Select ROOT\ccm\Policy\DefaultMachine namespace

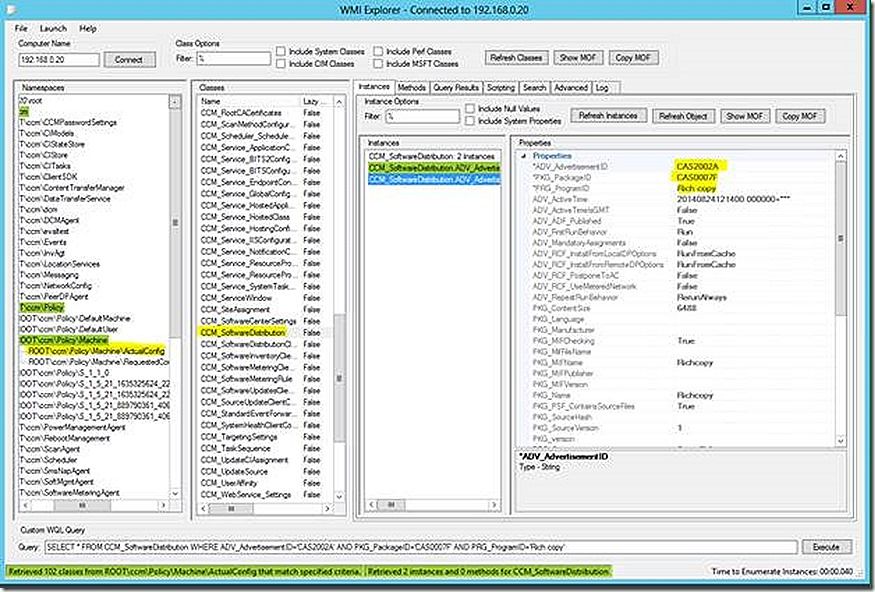click(x=74, y=318)
